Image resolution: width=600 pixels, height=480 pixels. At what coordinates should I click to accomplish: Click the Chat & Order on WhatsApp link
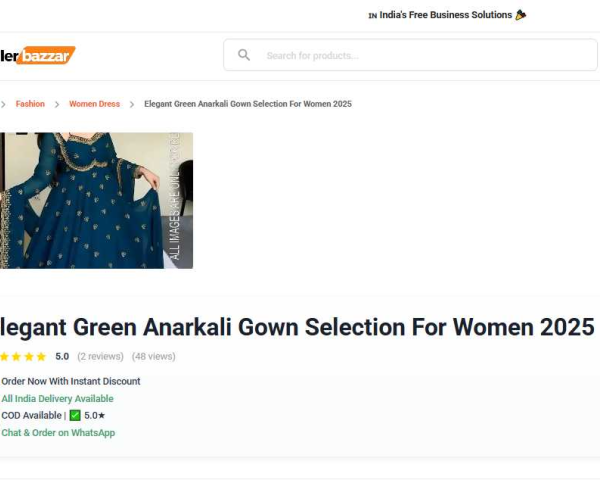[58, 433]
